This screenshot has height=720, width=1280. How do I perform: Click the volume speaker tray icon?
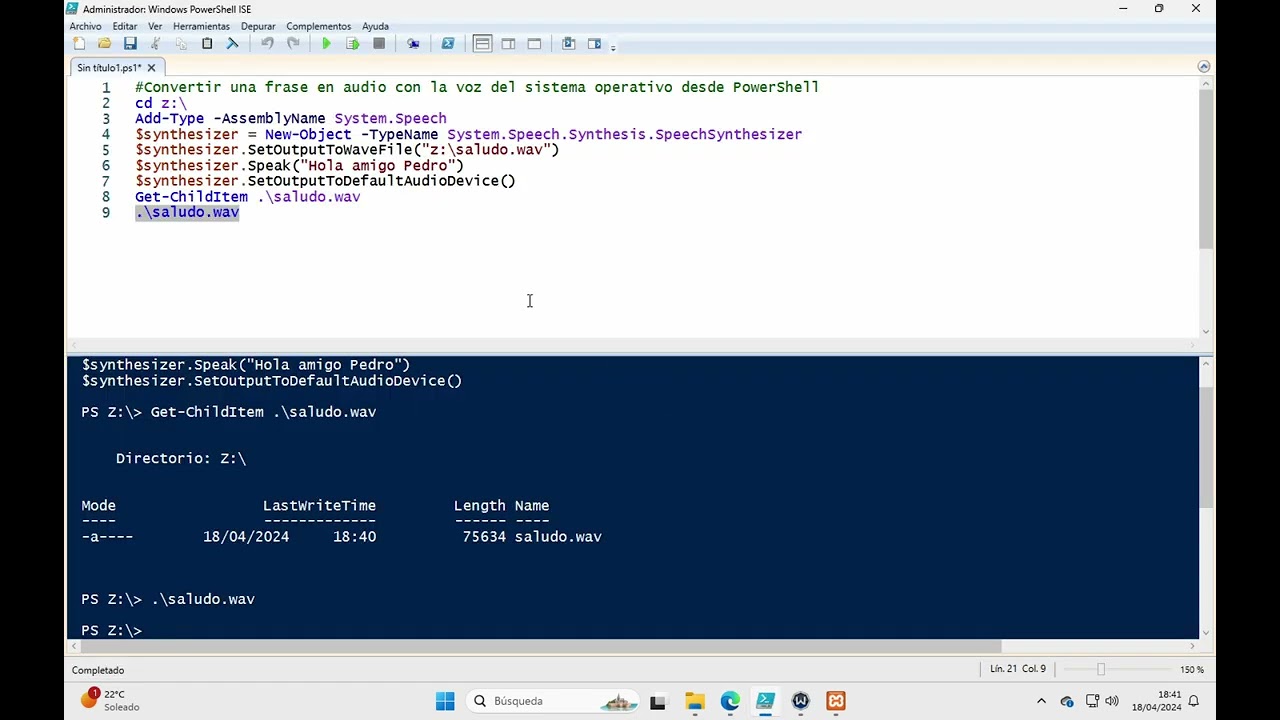tap(1111, 701)
